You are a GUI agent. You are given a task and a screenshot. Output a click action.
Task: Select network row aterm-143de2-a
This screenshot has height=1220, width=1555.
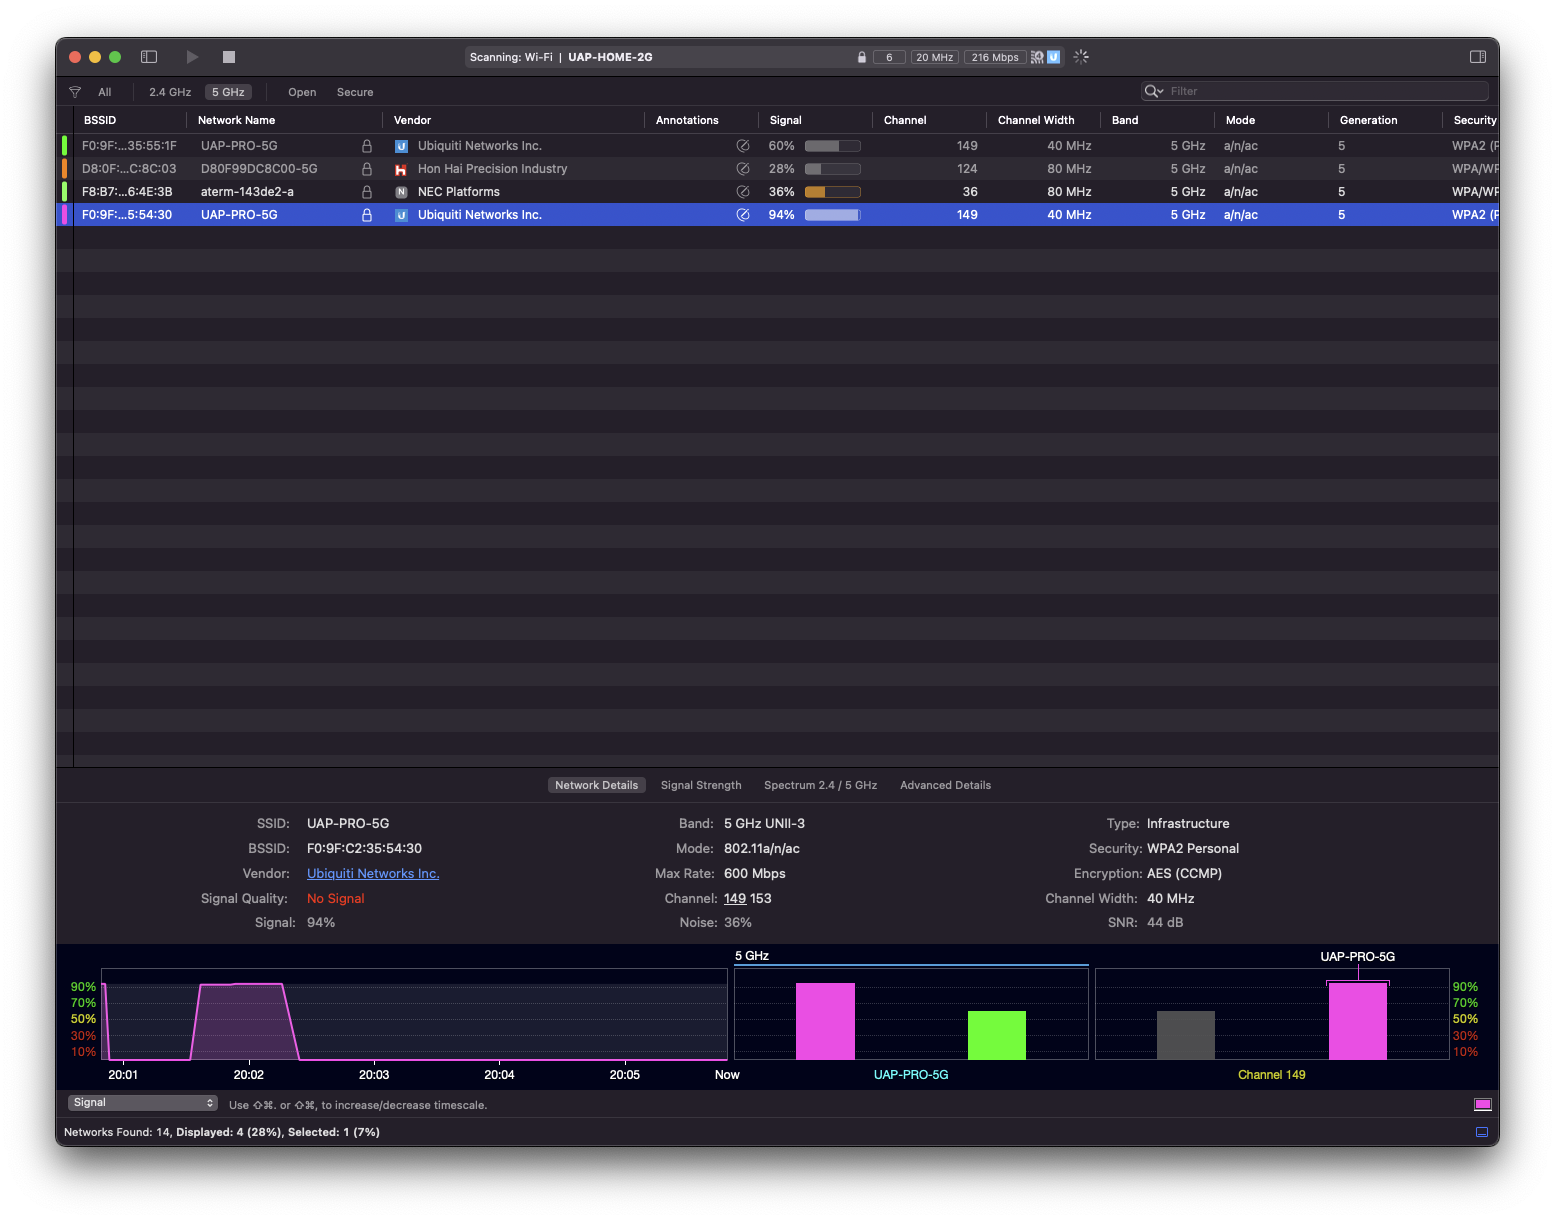pyautogui.click(x=778, y=192)
